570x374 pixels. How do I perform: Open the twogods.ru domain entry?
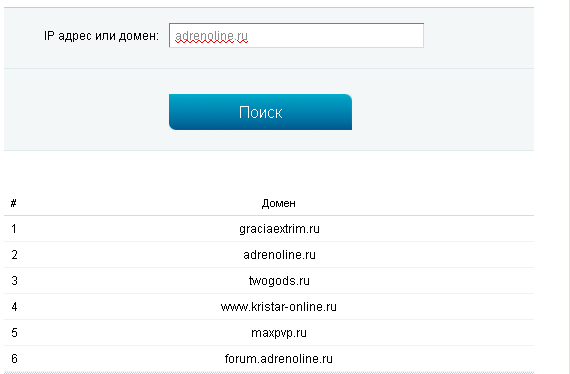click(x=279, y=281)
